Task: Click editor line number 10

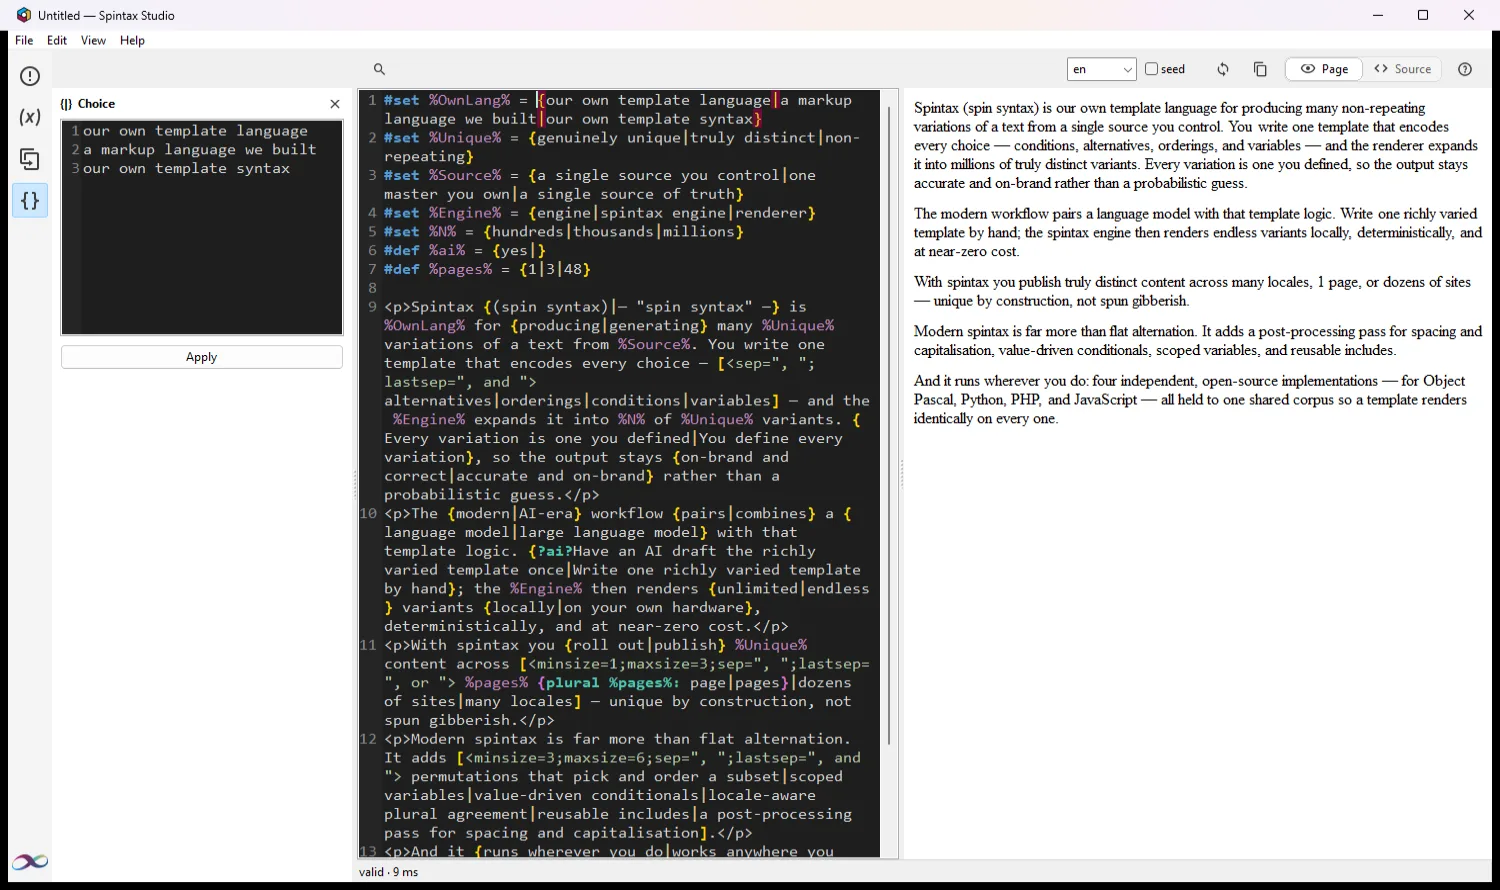Action: 369,514
